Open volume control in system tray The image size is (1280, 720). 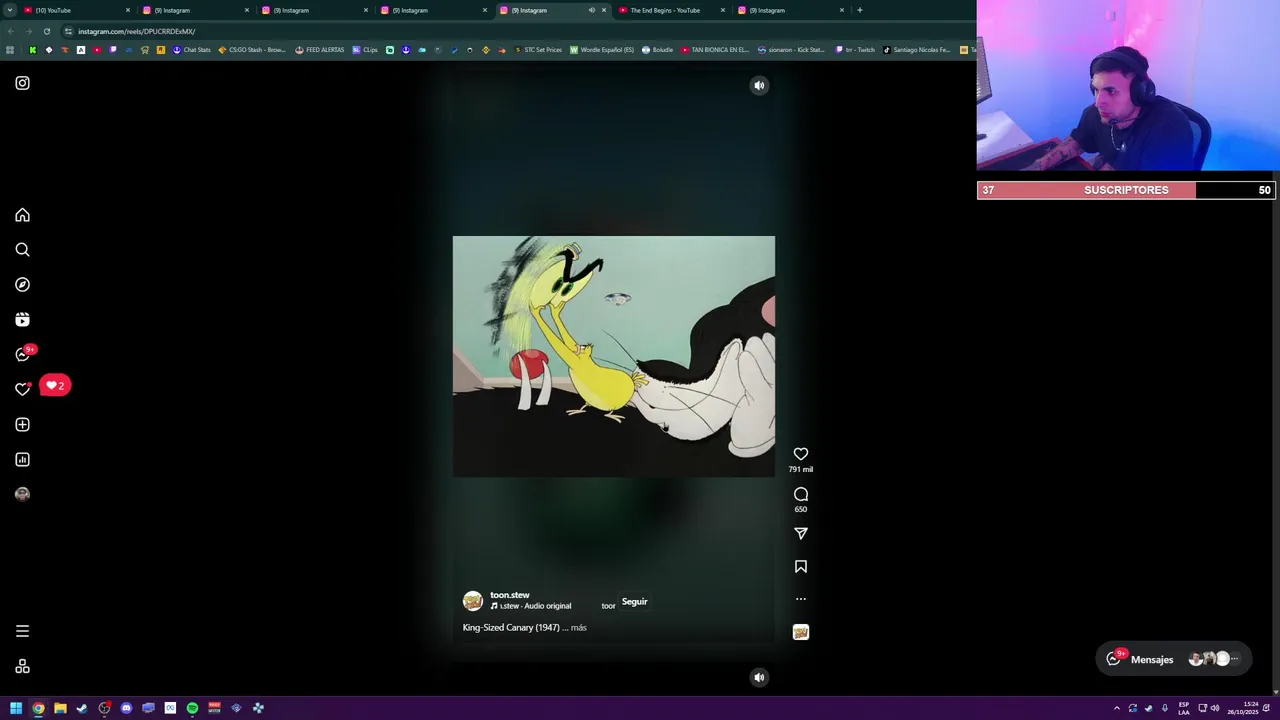pyautogui.click(x=1215, y=708)
